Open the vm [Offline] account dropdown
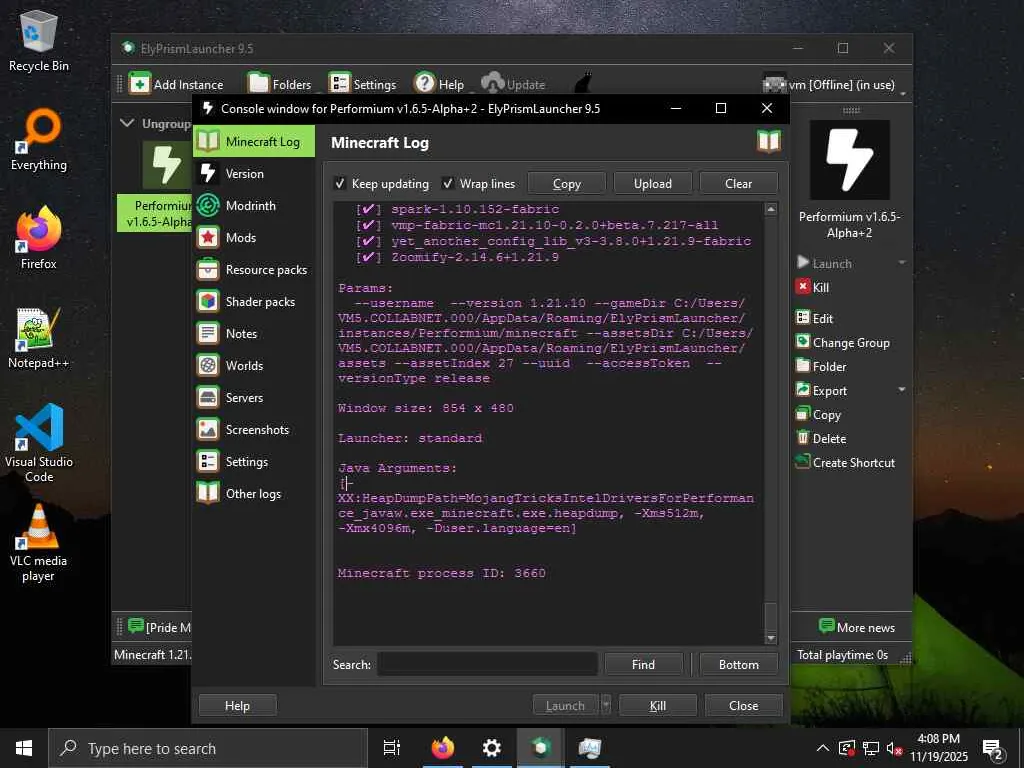1024x768 pixels. coord(835,84)
